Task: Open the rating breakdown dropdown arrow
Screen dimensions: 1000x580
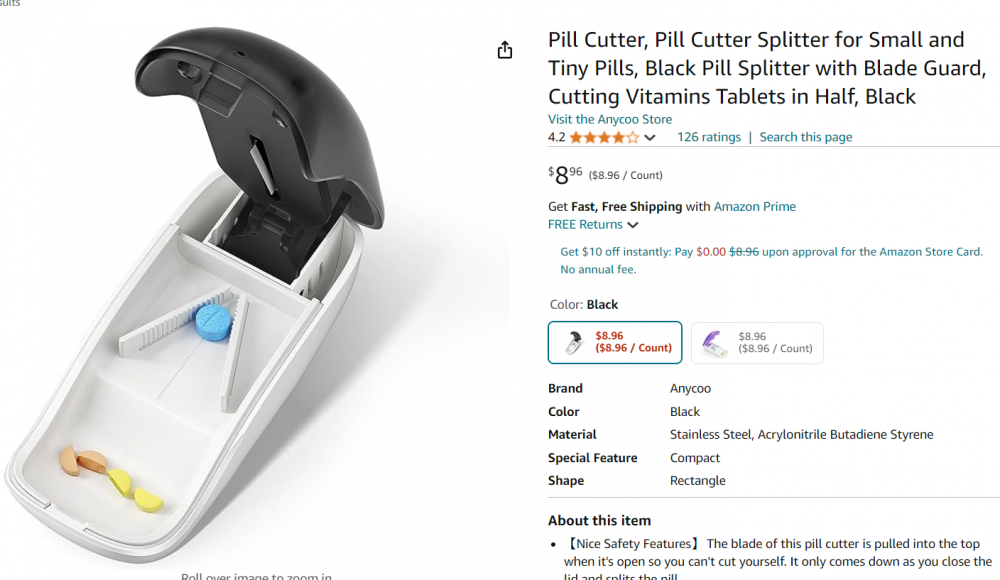Action: [650, 138]
